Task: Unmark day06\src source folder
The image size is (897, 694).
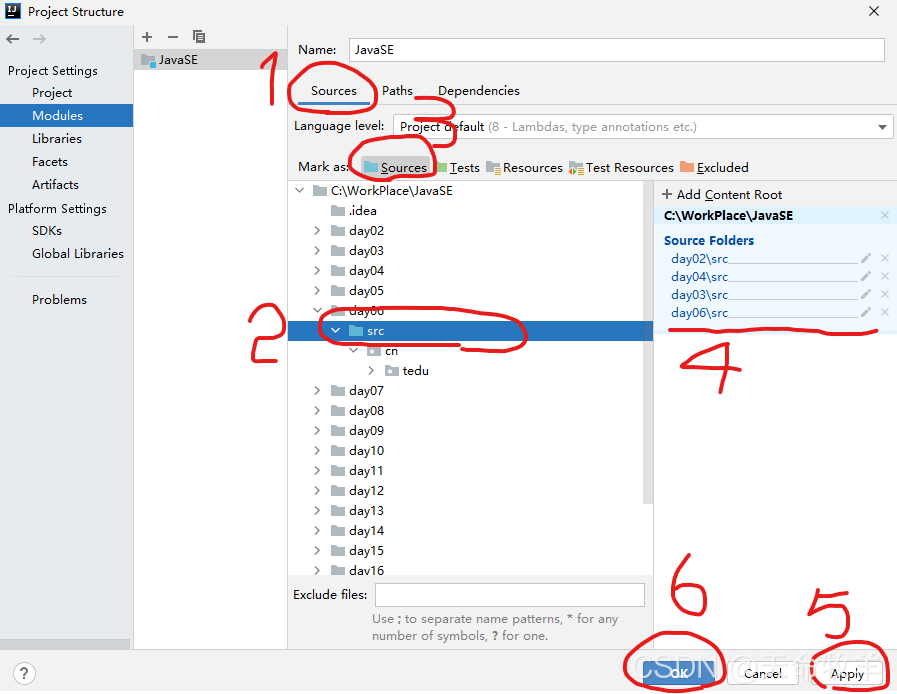Action: point(885,312)
